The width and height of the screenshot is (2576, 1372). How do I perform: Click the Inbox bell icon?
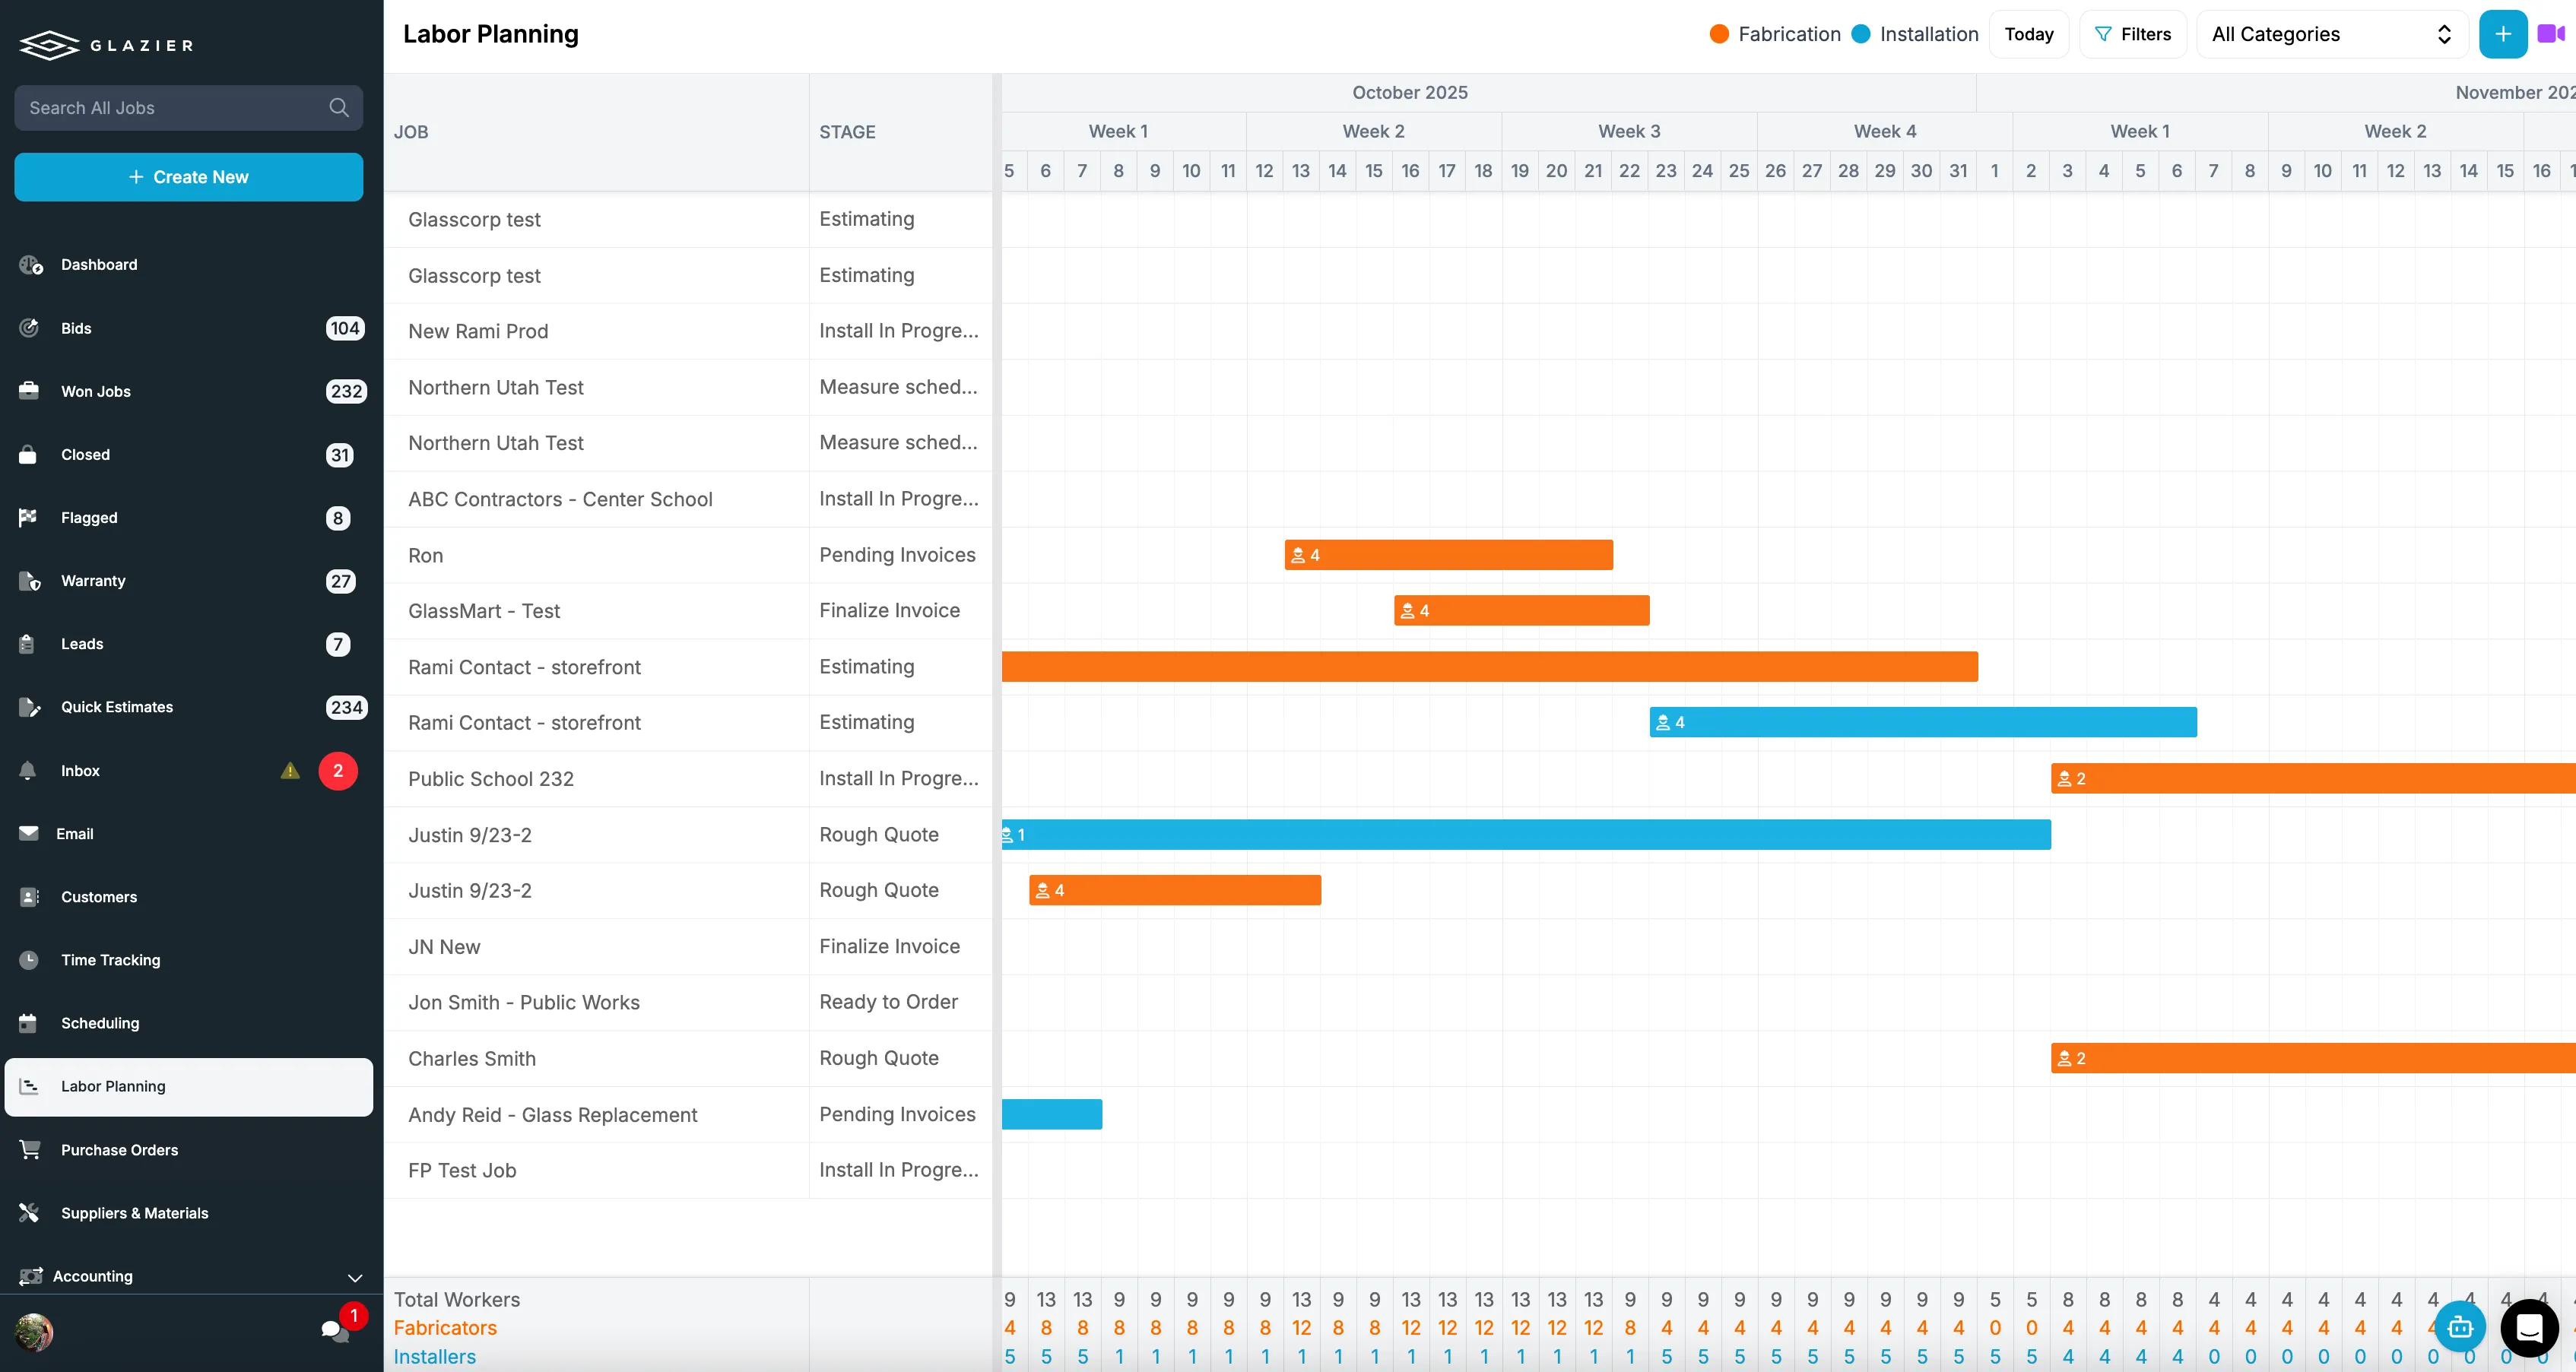(28, 770)
